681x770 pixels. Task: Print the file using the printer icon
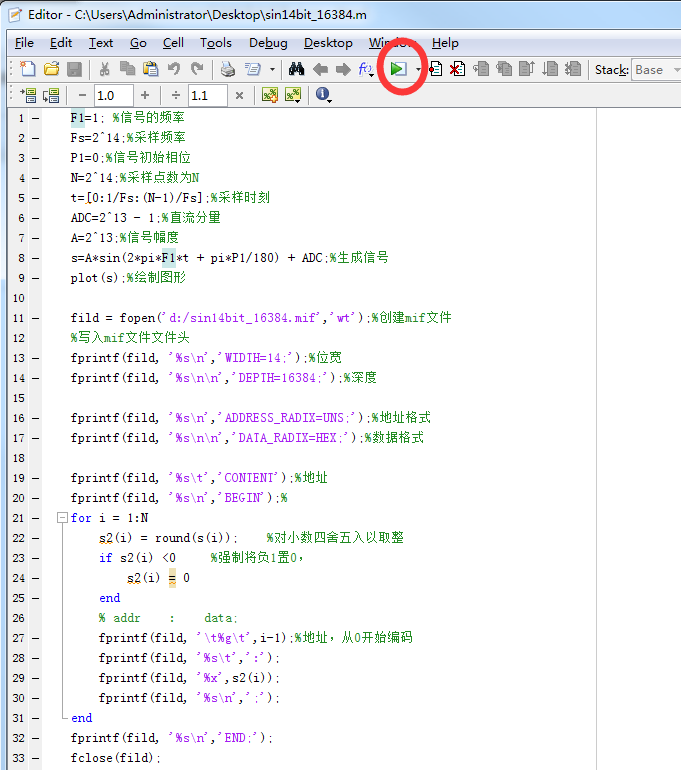[x=227, y=69]
